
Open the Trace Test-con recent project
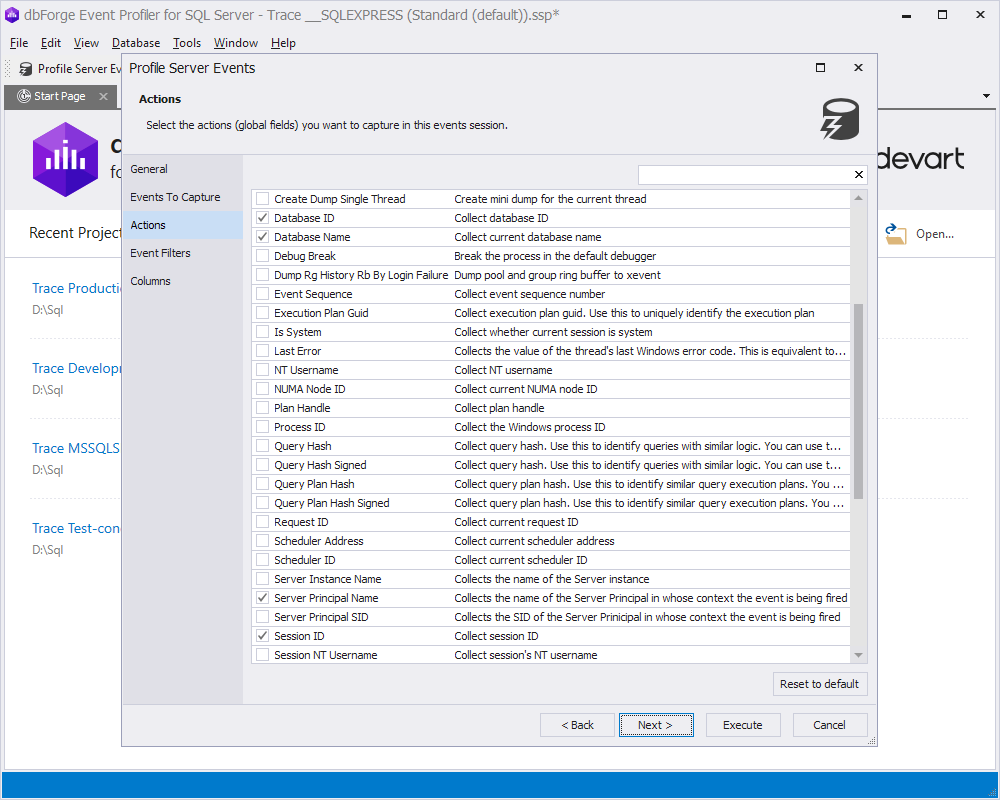pos(76,528)
